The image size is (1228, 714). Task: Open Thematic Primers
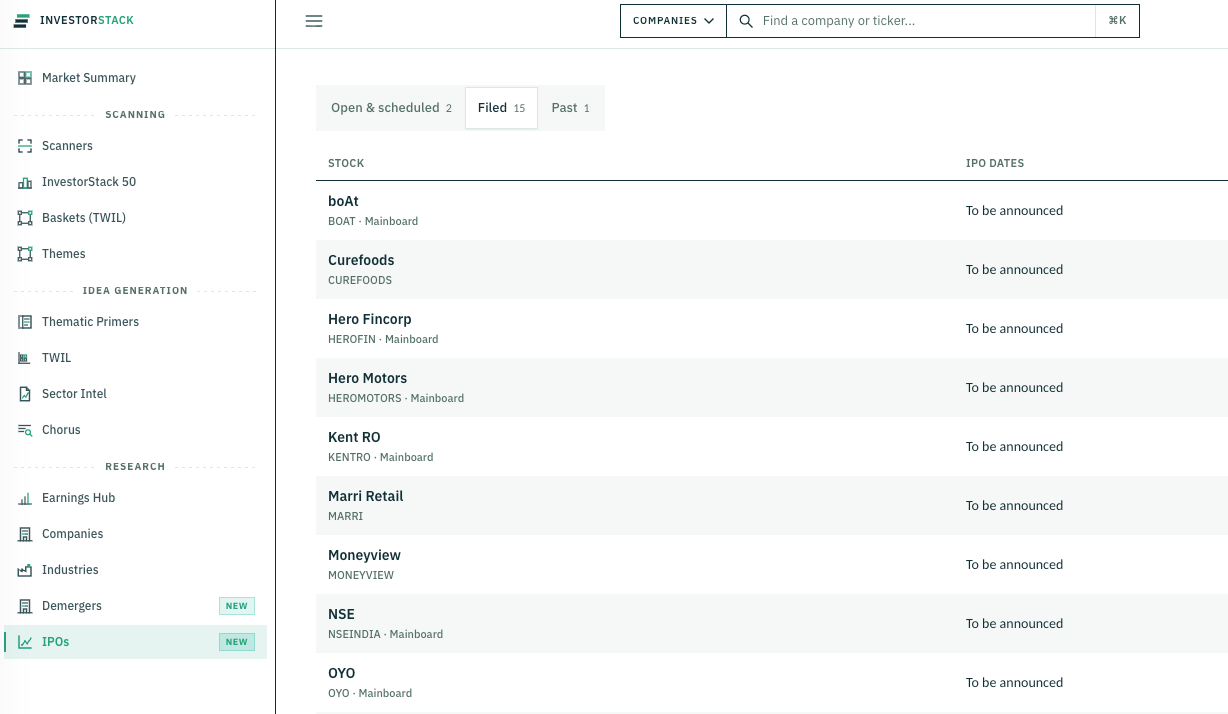coord(136,322)
